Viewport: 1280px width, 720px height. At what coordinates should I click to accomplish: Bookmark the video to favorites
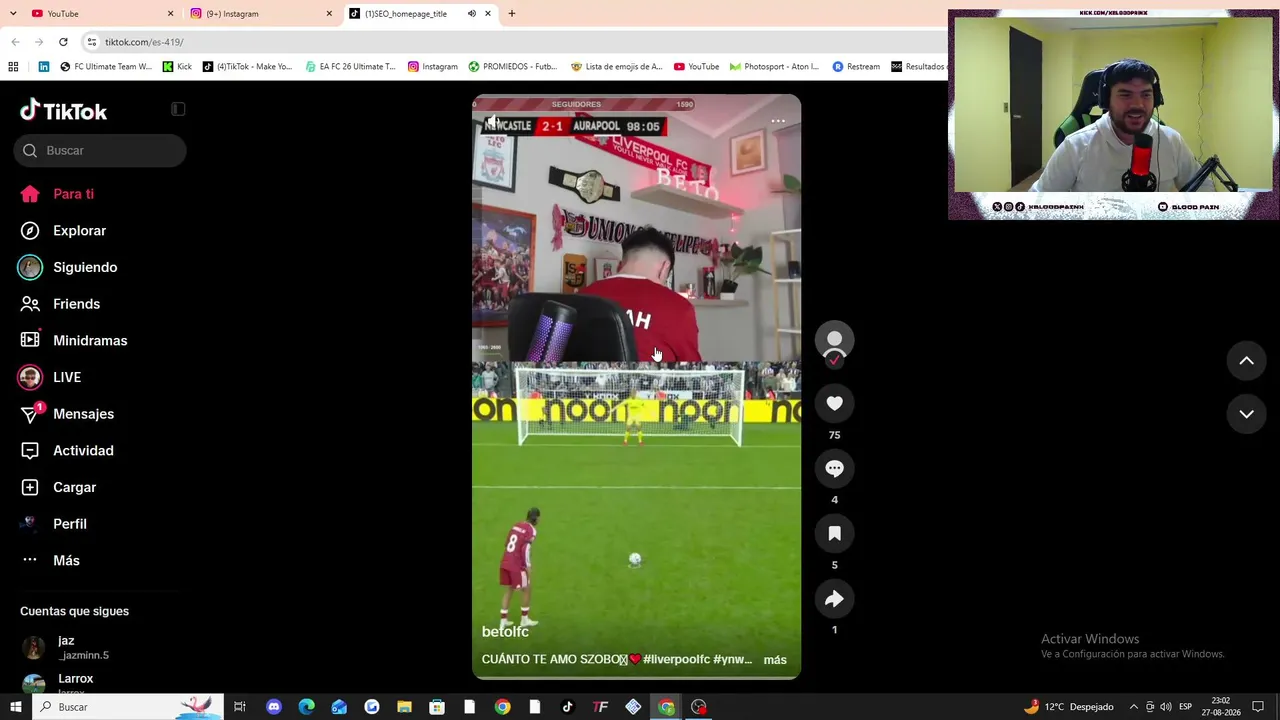pos(835,533)
